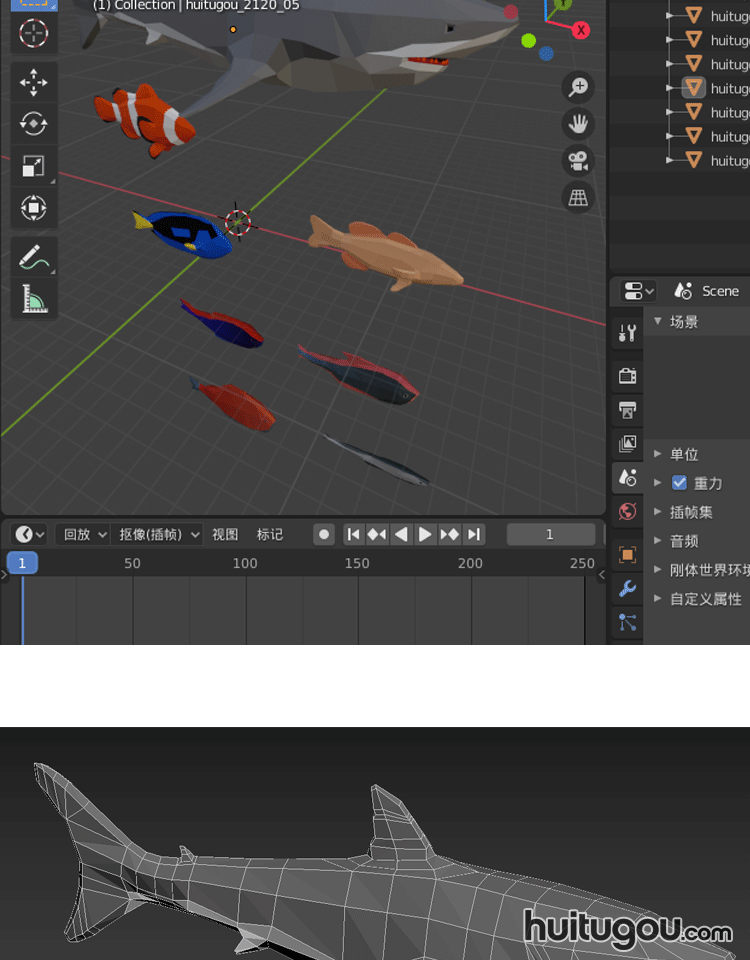Open the 视图 menu in timeline
The height and width of the screenshot is (960, 750).
[x=225, y=535]
